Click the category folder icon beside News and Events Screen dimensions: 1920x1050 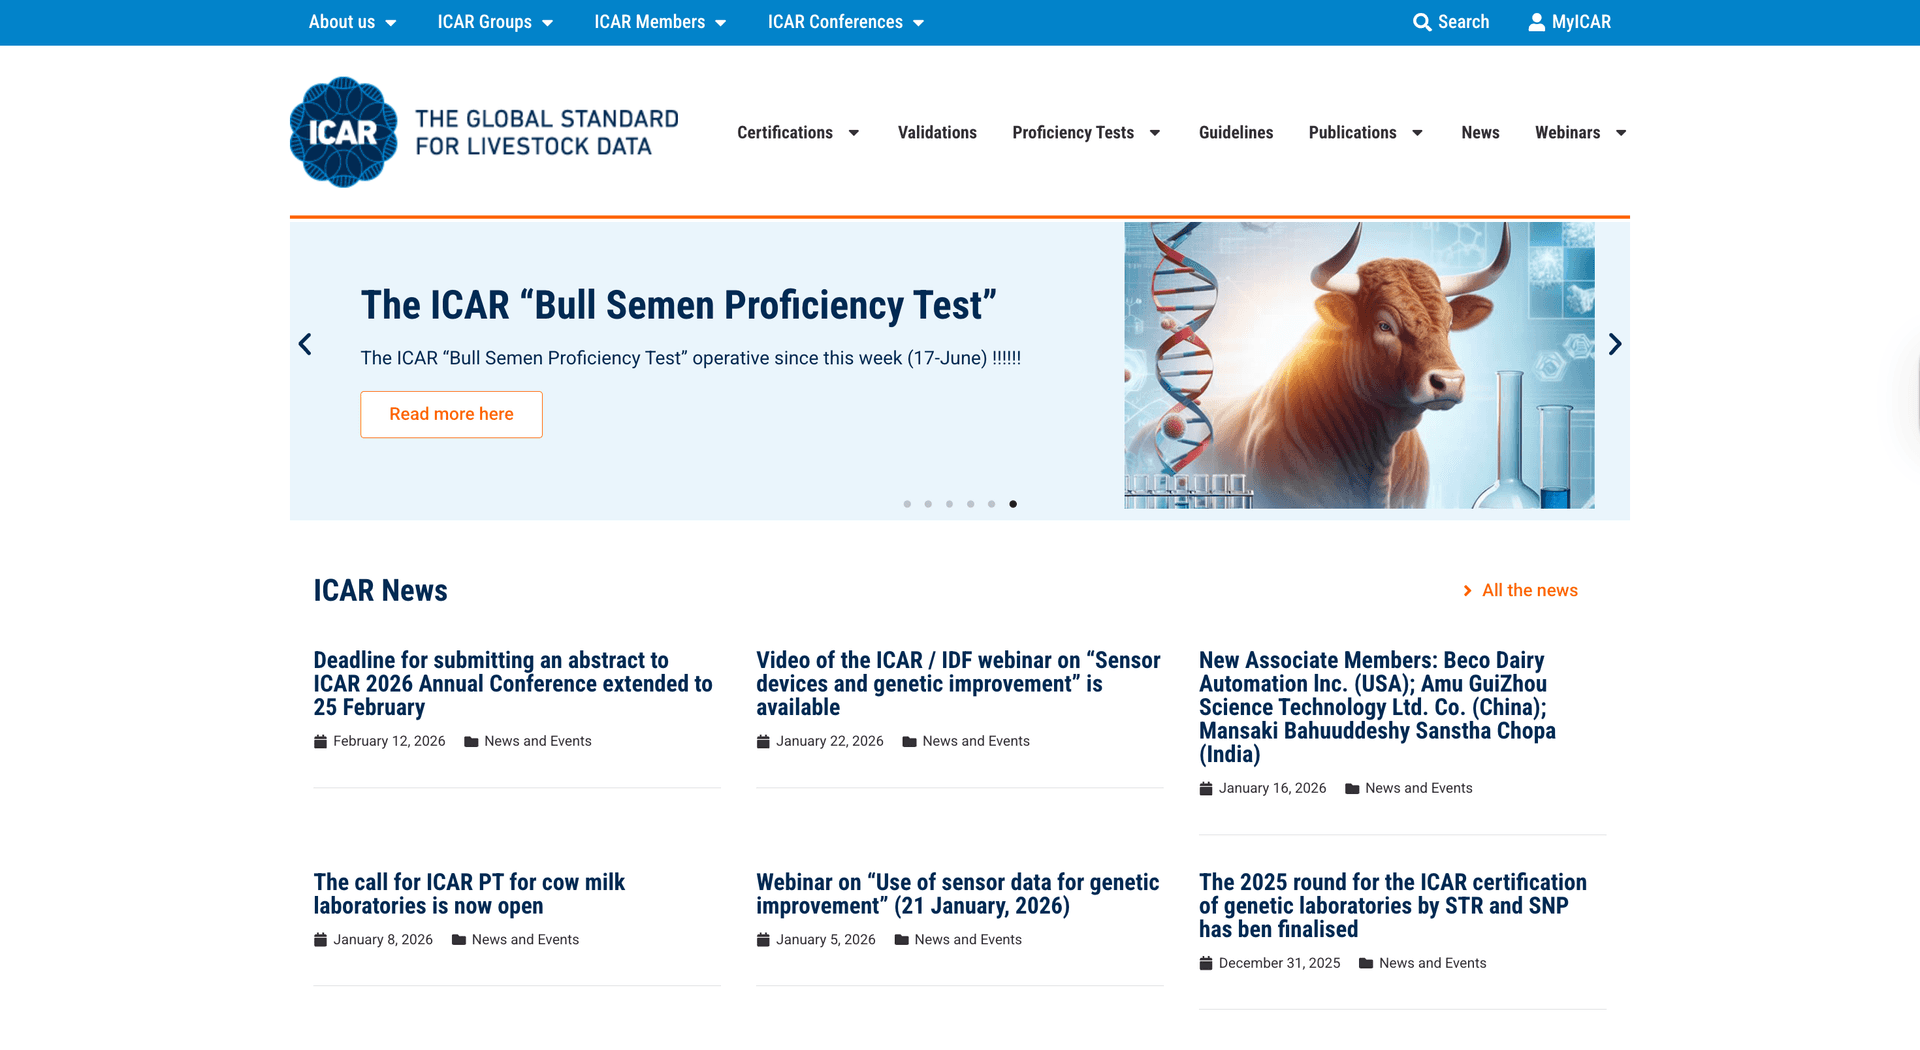pos(471,741)
